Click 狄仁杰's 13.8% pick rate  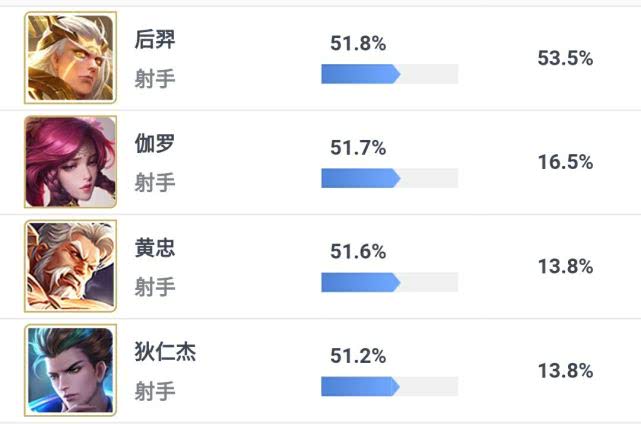tap(565, 371)
